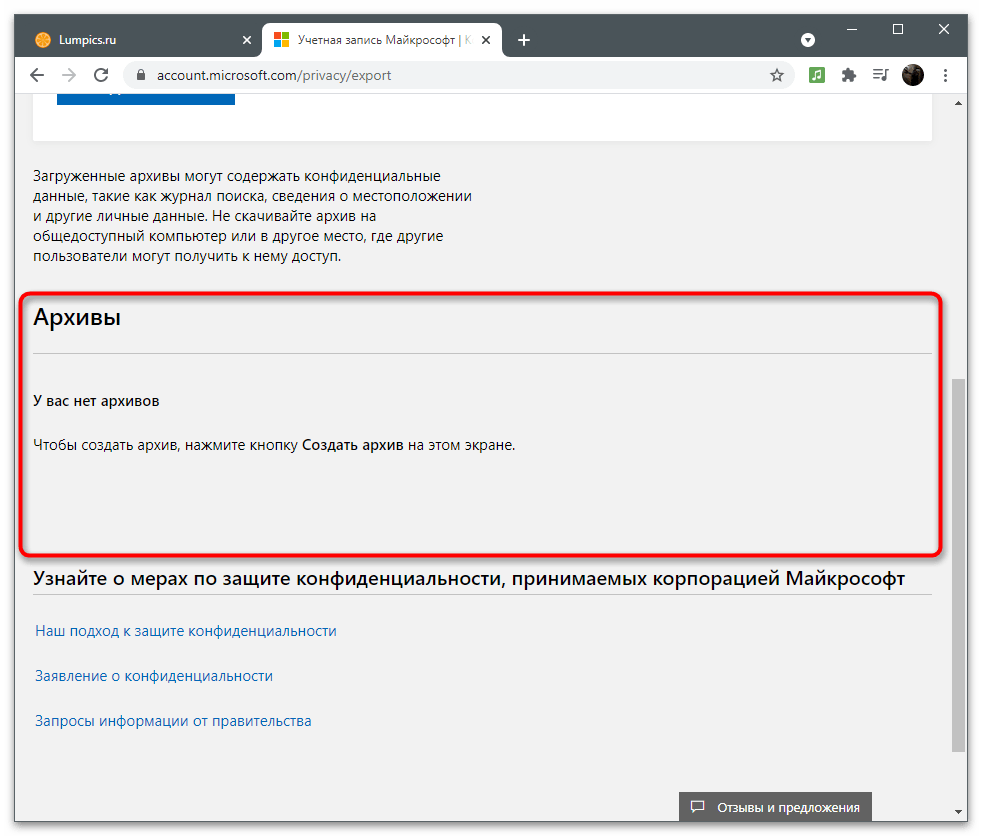
Task: Open a new tab with plus button
Action: (524, 40)
